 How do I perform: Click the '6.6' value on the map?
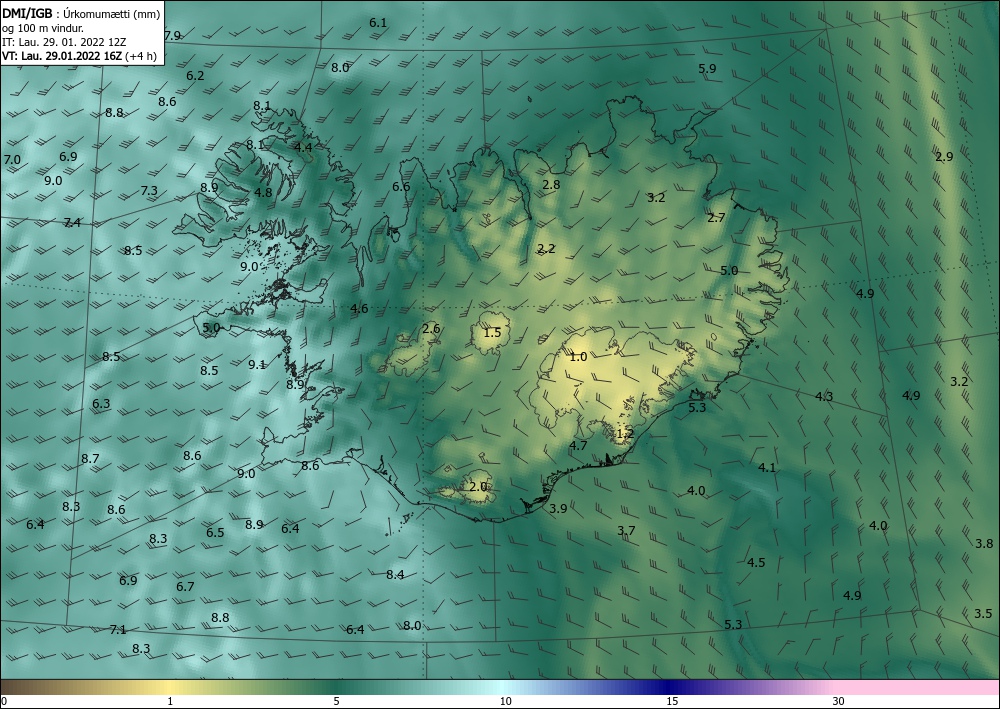click(401, 187)
